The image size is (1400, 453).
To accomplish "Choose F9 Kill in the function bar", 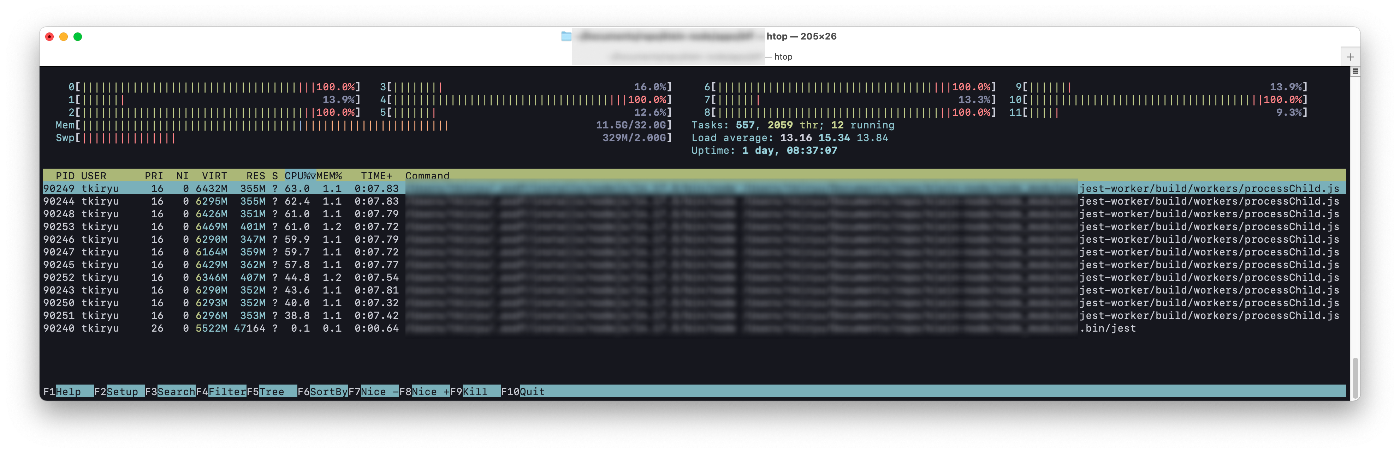I will [x=476, y=391].
